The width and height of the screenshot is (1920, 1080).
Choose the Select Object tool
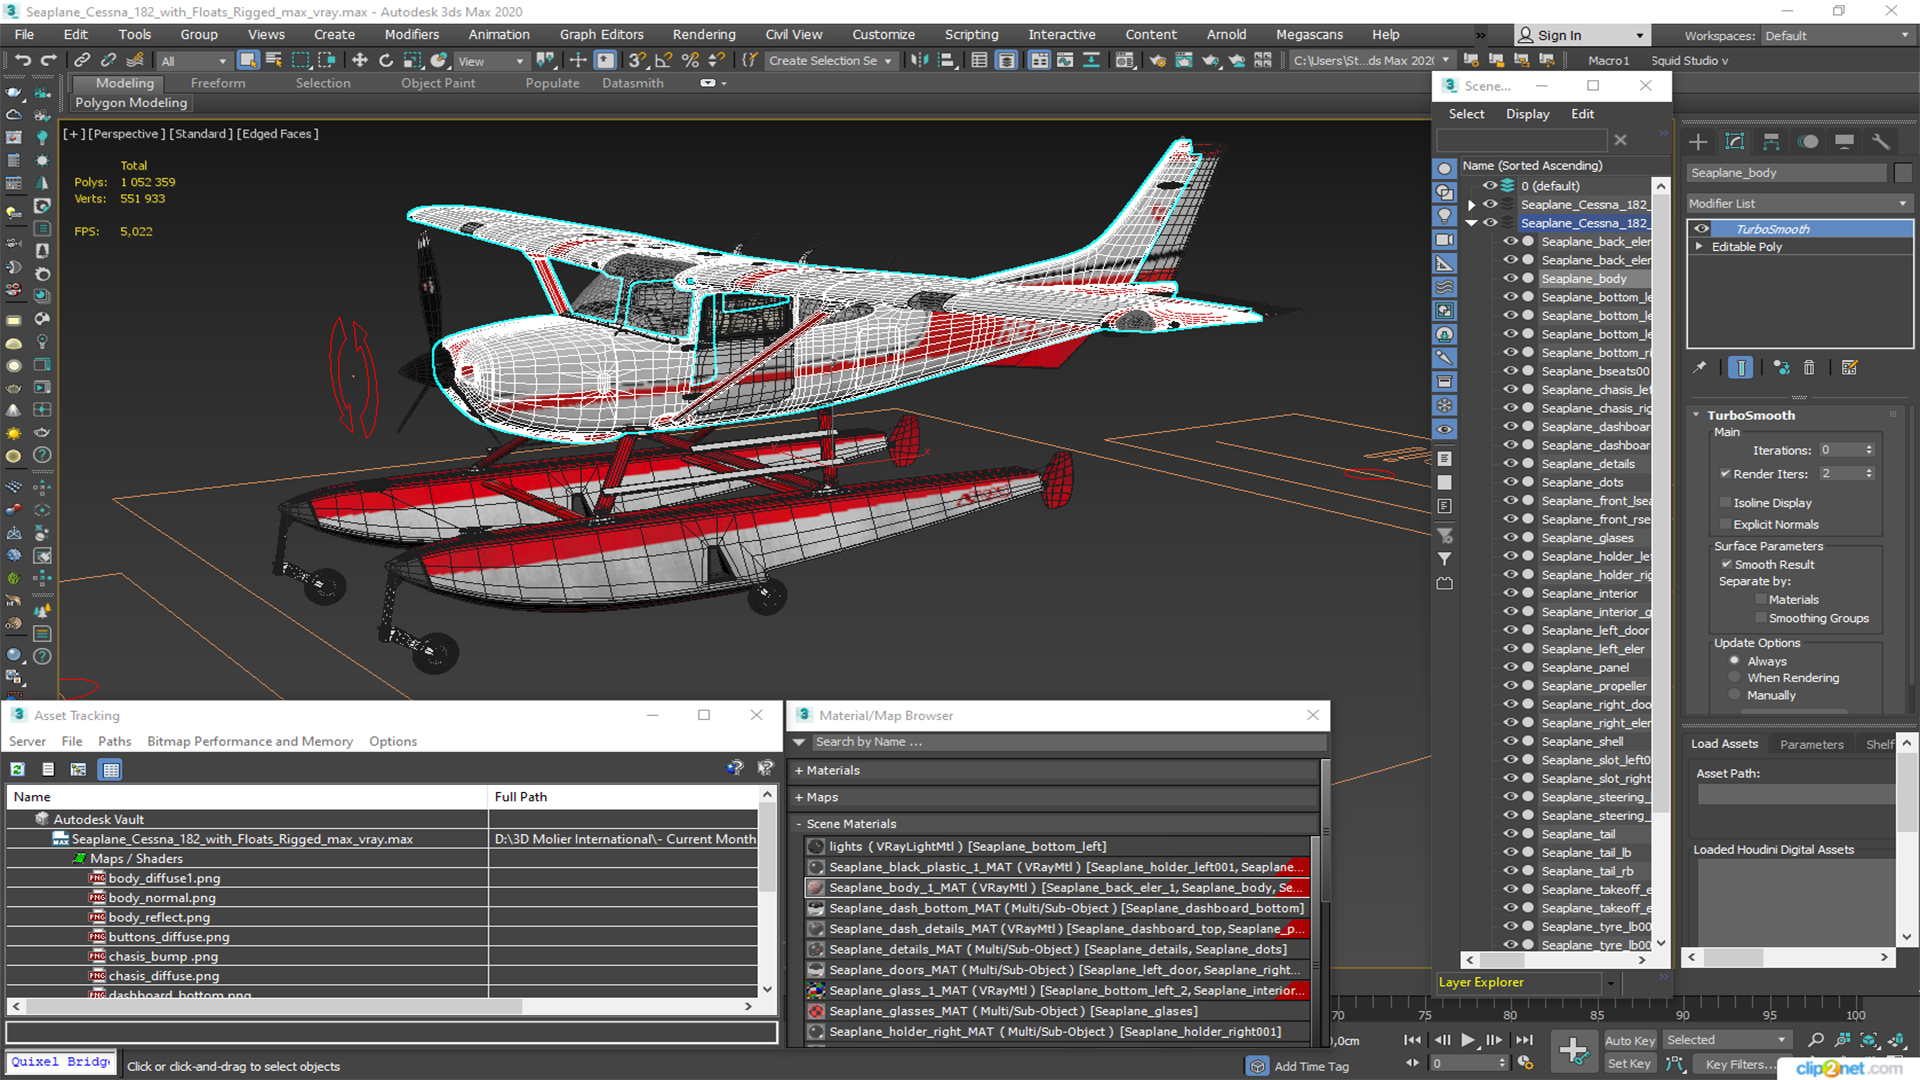[x=248, y=60]
